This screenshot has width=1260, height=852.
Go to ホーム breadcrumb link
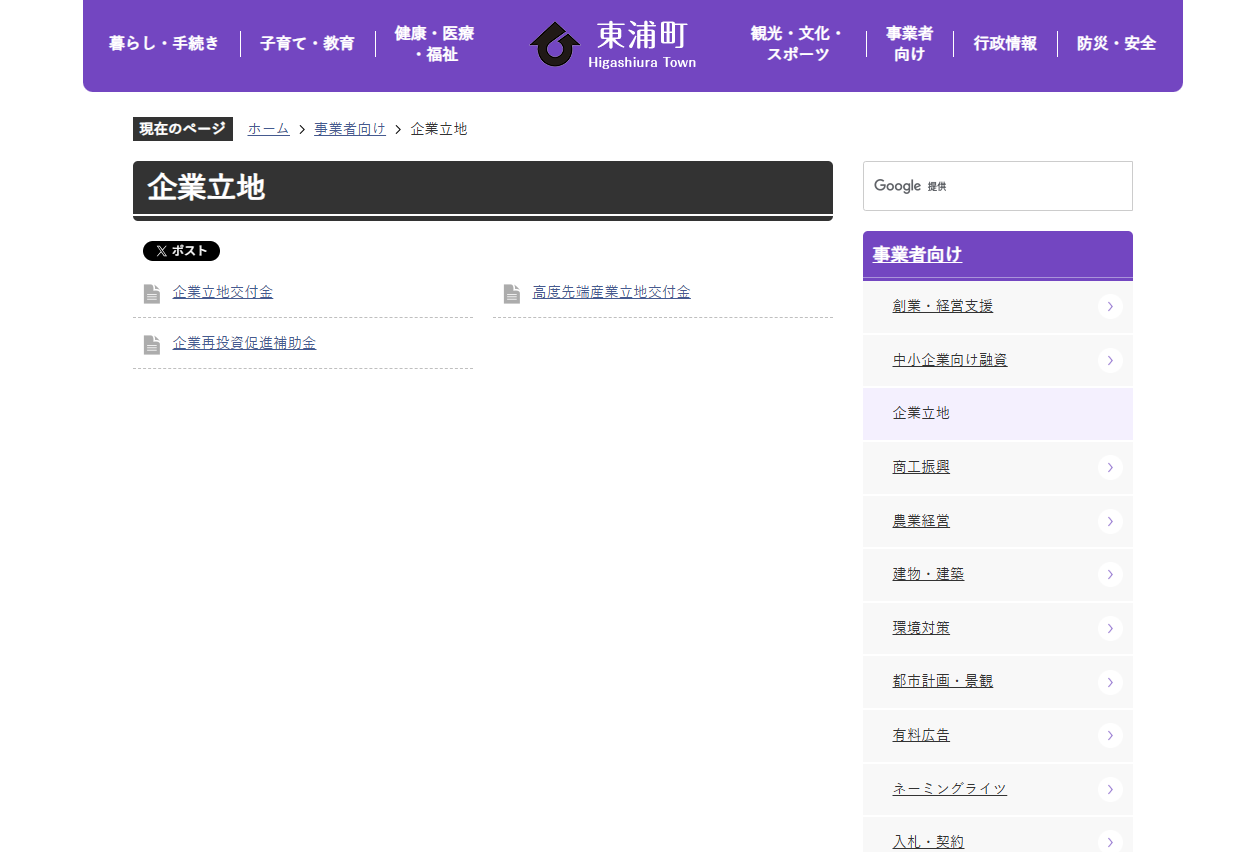tap(269, 129)
